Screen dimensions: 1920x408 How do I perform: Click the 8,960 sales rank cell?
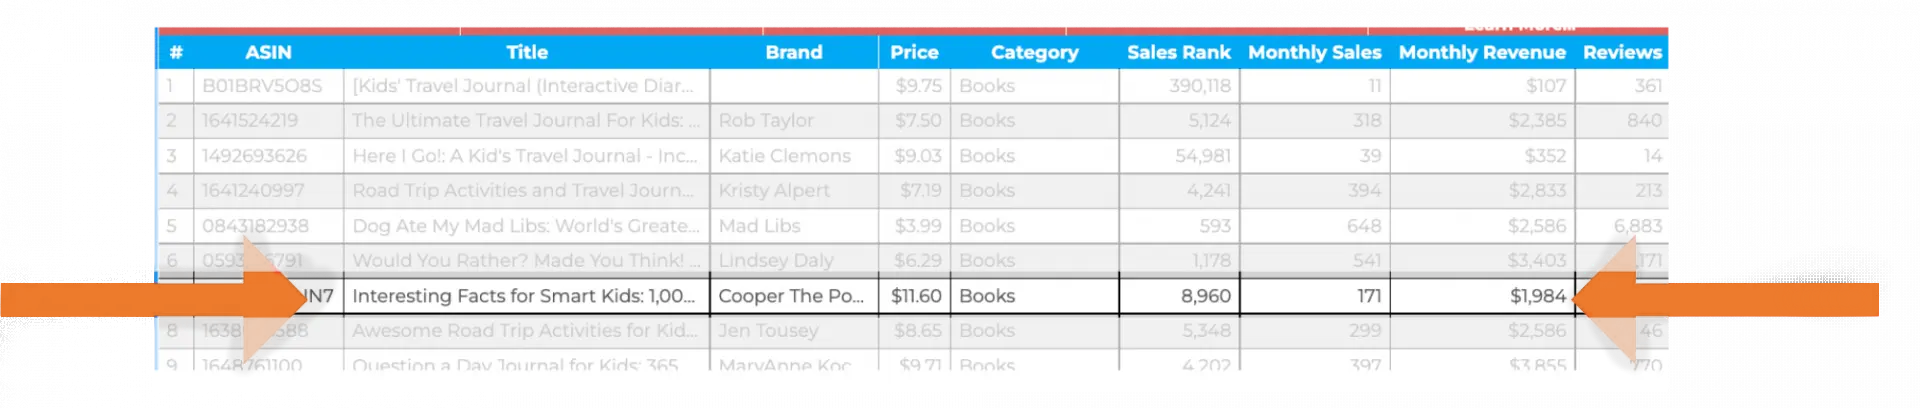(x=1179, y=296)
